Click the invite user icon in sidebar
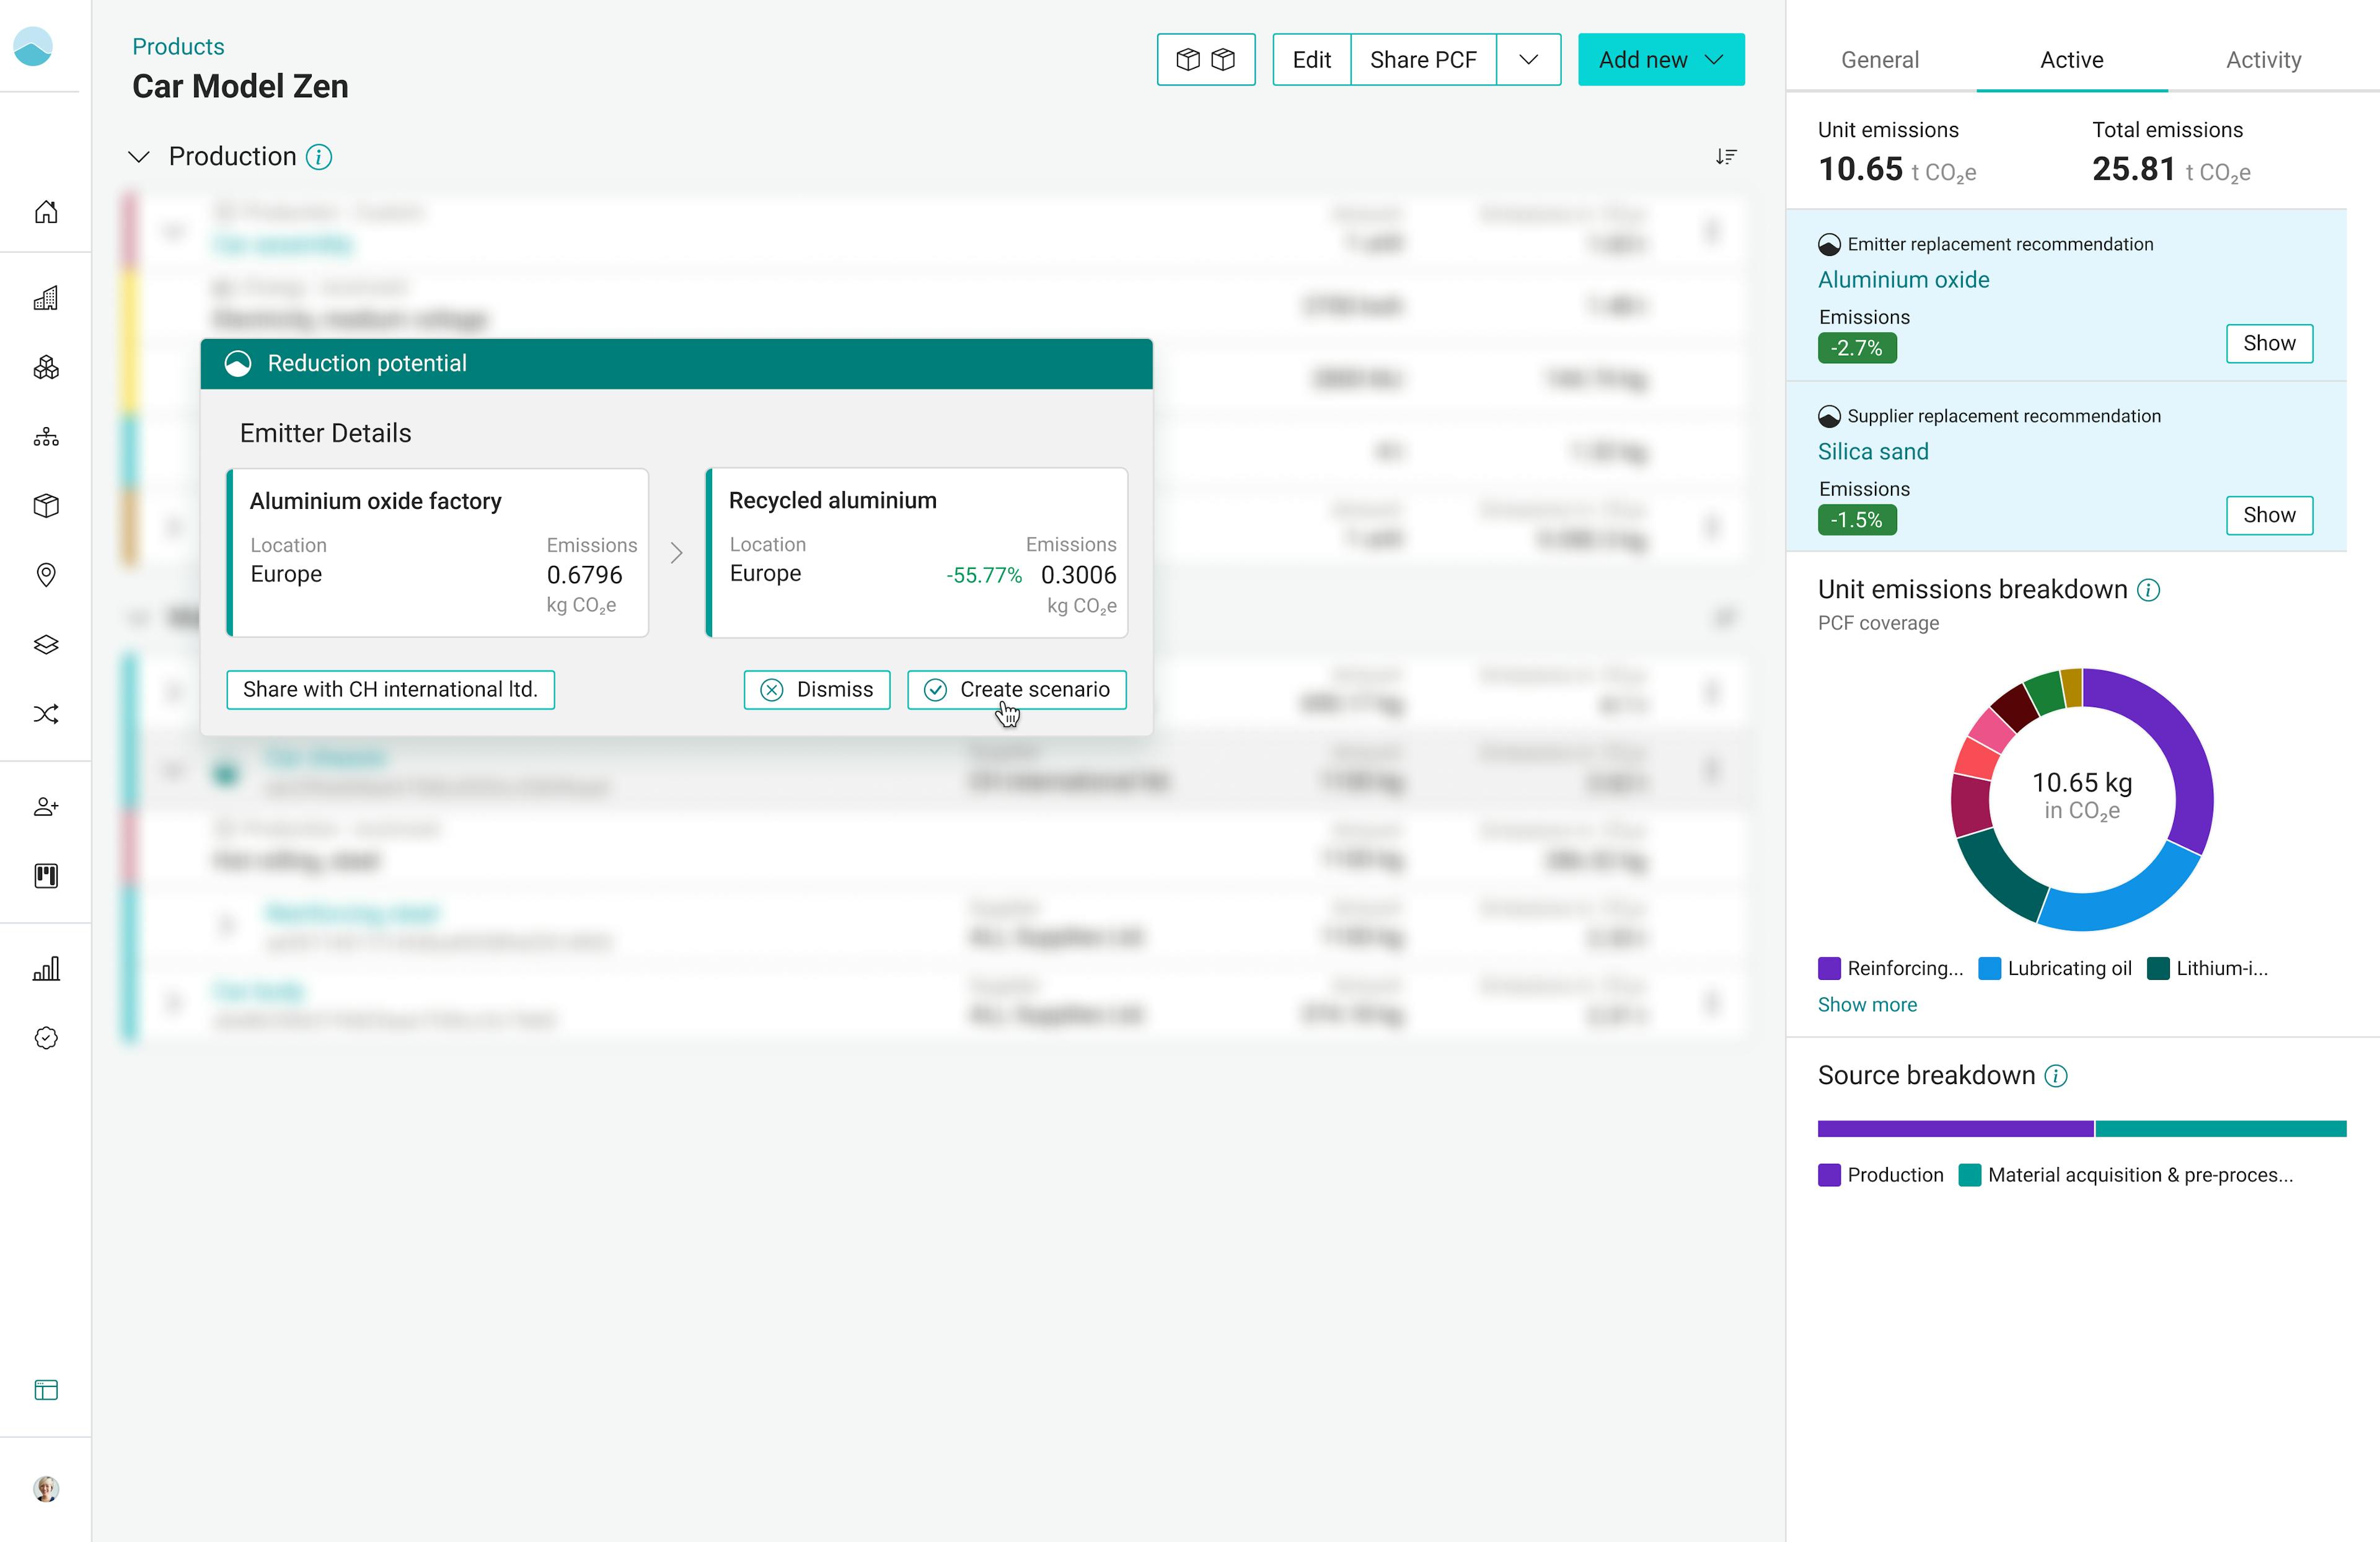Viewport: 2380px width, 1542px height. point(46,806)
